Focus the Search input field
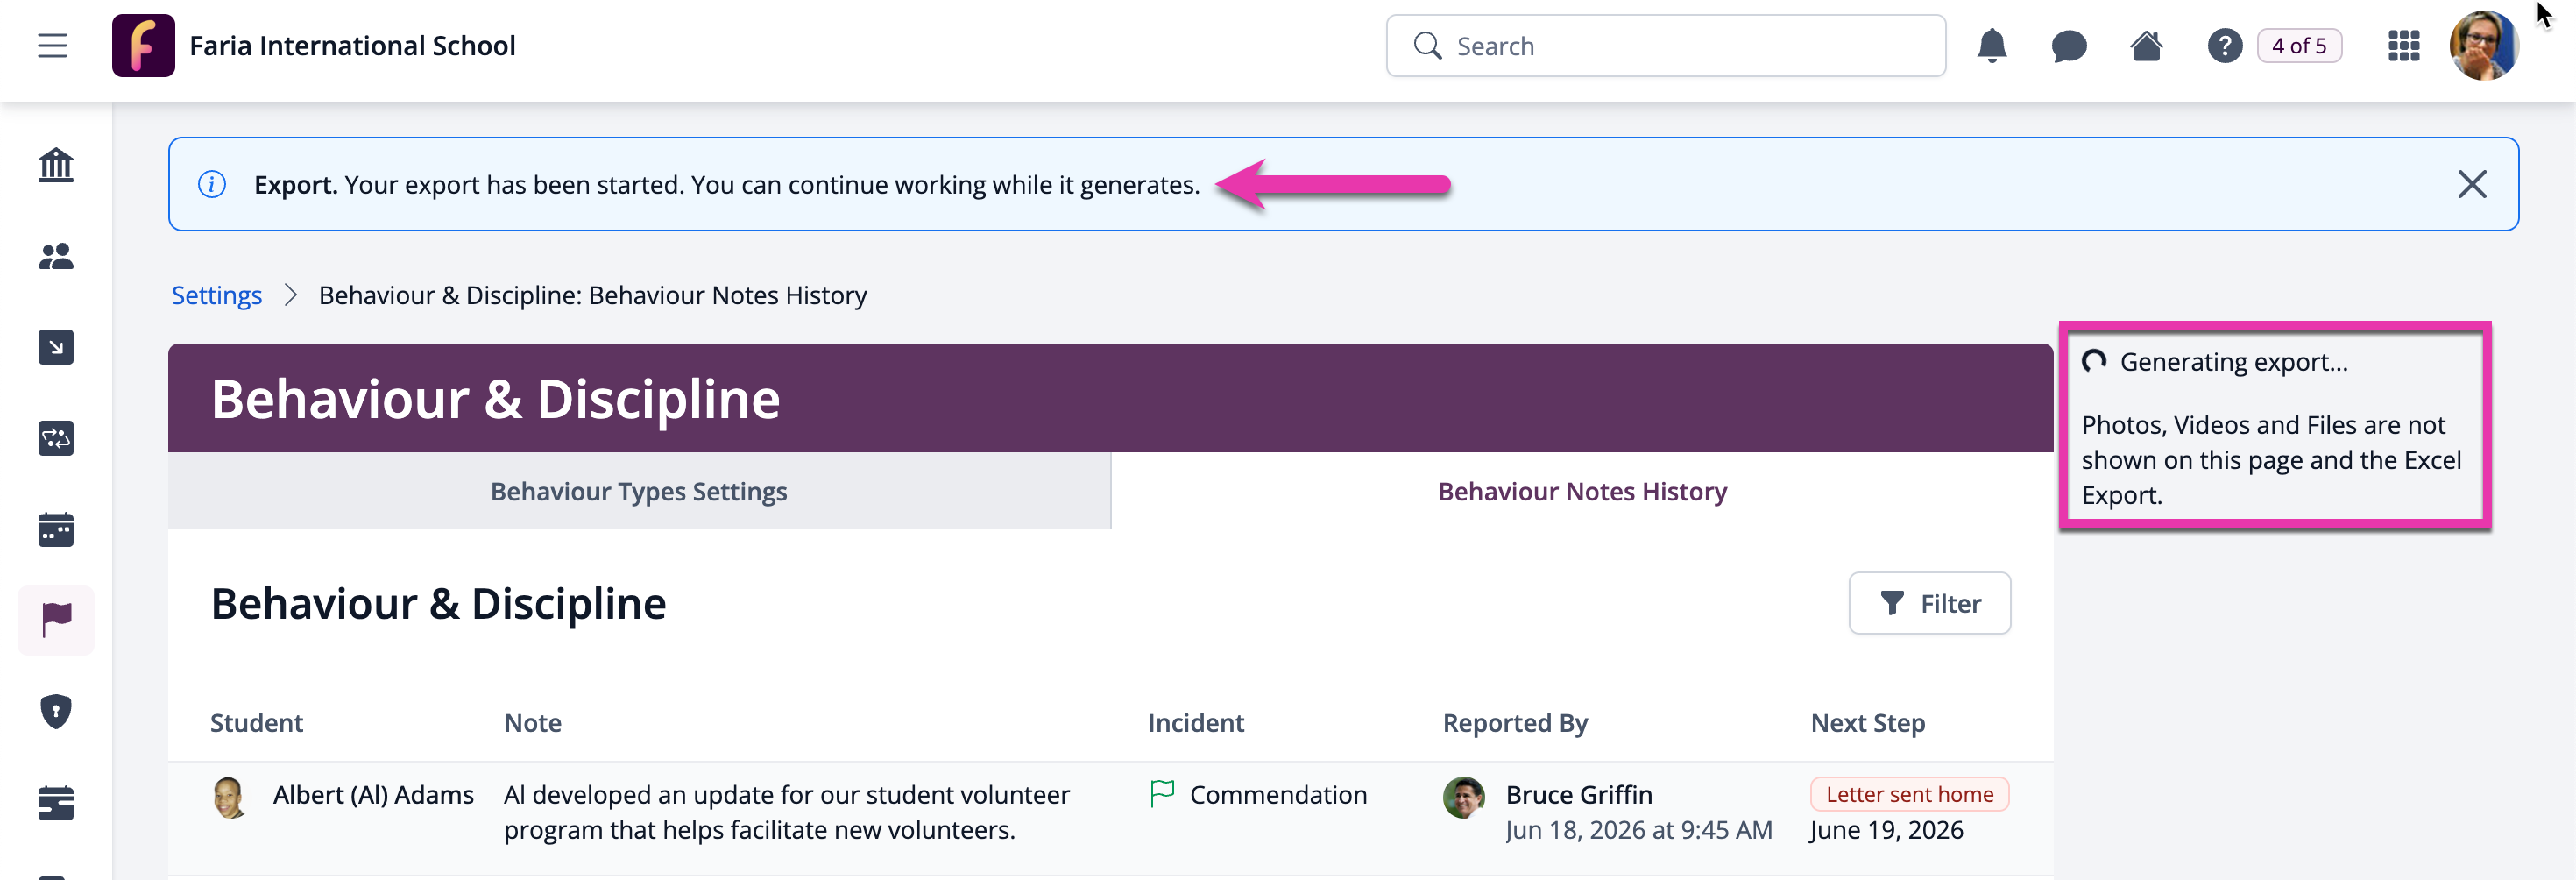 click(x=1665, y=46)
